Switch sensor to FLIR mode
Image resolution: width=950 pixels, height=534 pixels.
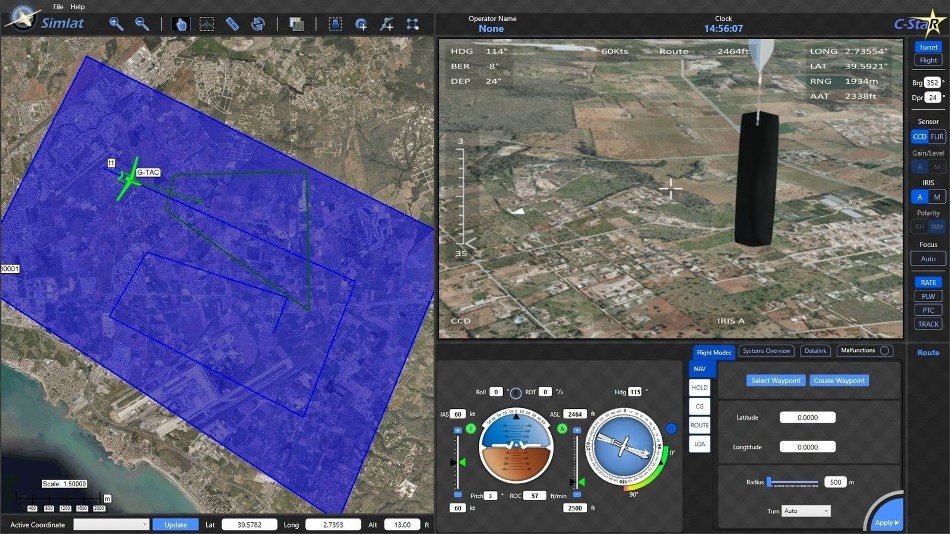pos(937,137)
